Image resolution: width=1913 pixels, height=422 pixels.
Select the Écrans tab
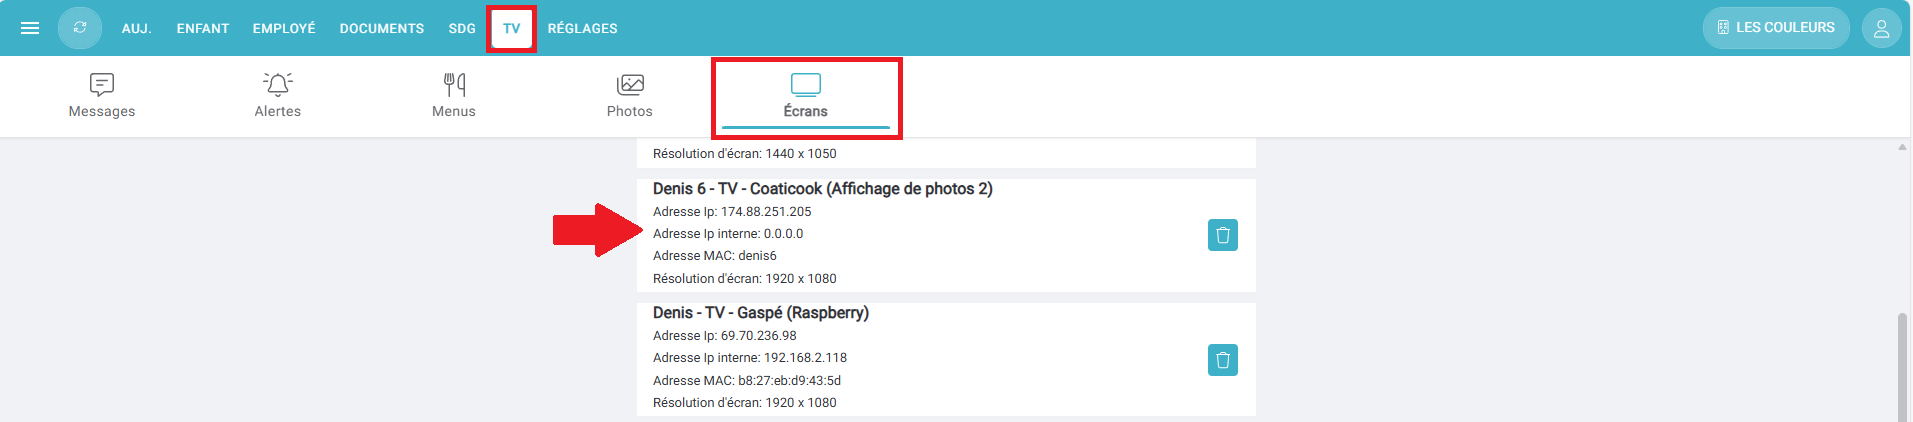[806, 96]
